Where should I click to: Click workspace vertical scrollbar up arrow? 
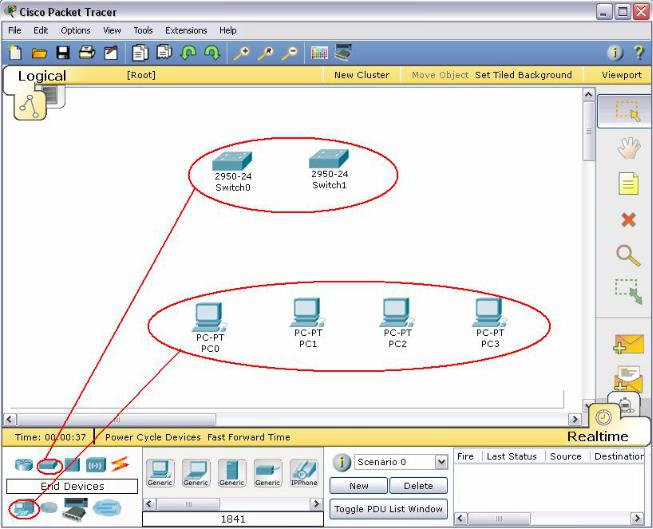click(588, 95)
